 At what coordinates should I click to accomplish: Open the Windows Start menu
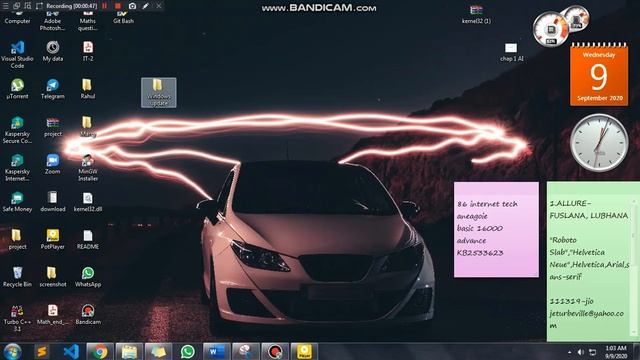[x=12, y=351]
